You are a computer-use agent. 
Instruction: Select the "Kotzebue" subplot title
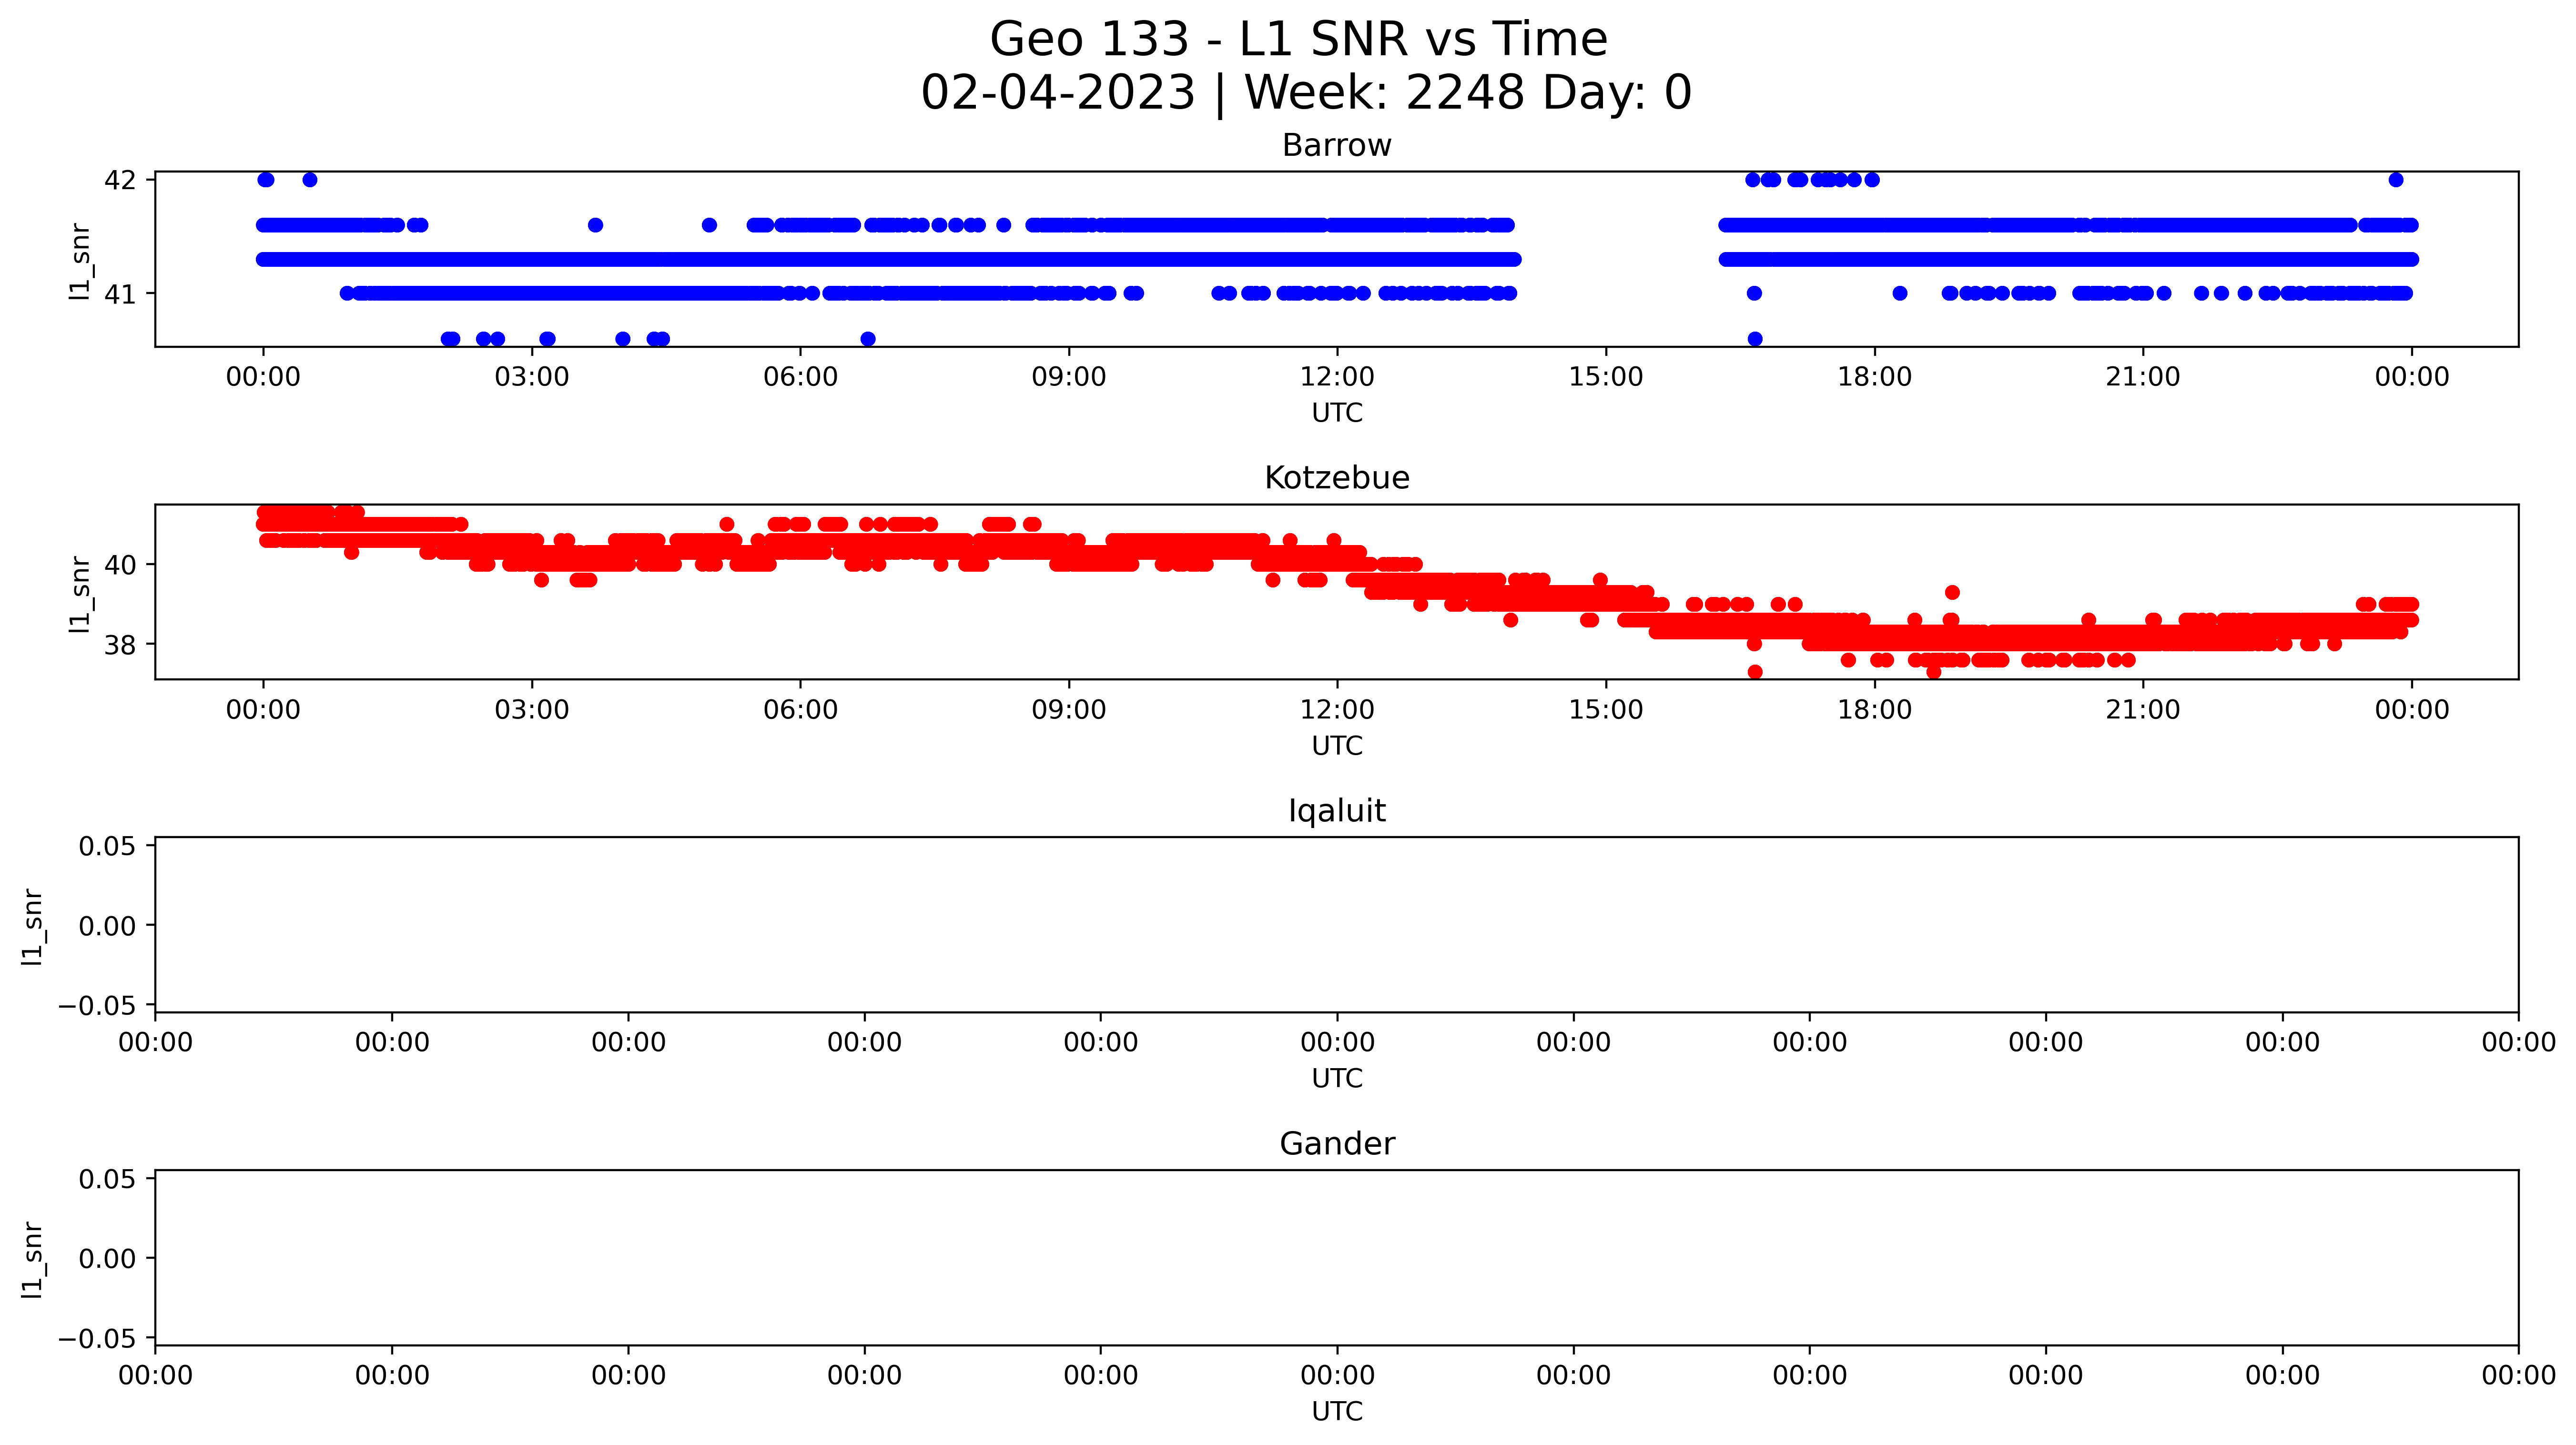1337,478
